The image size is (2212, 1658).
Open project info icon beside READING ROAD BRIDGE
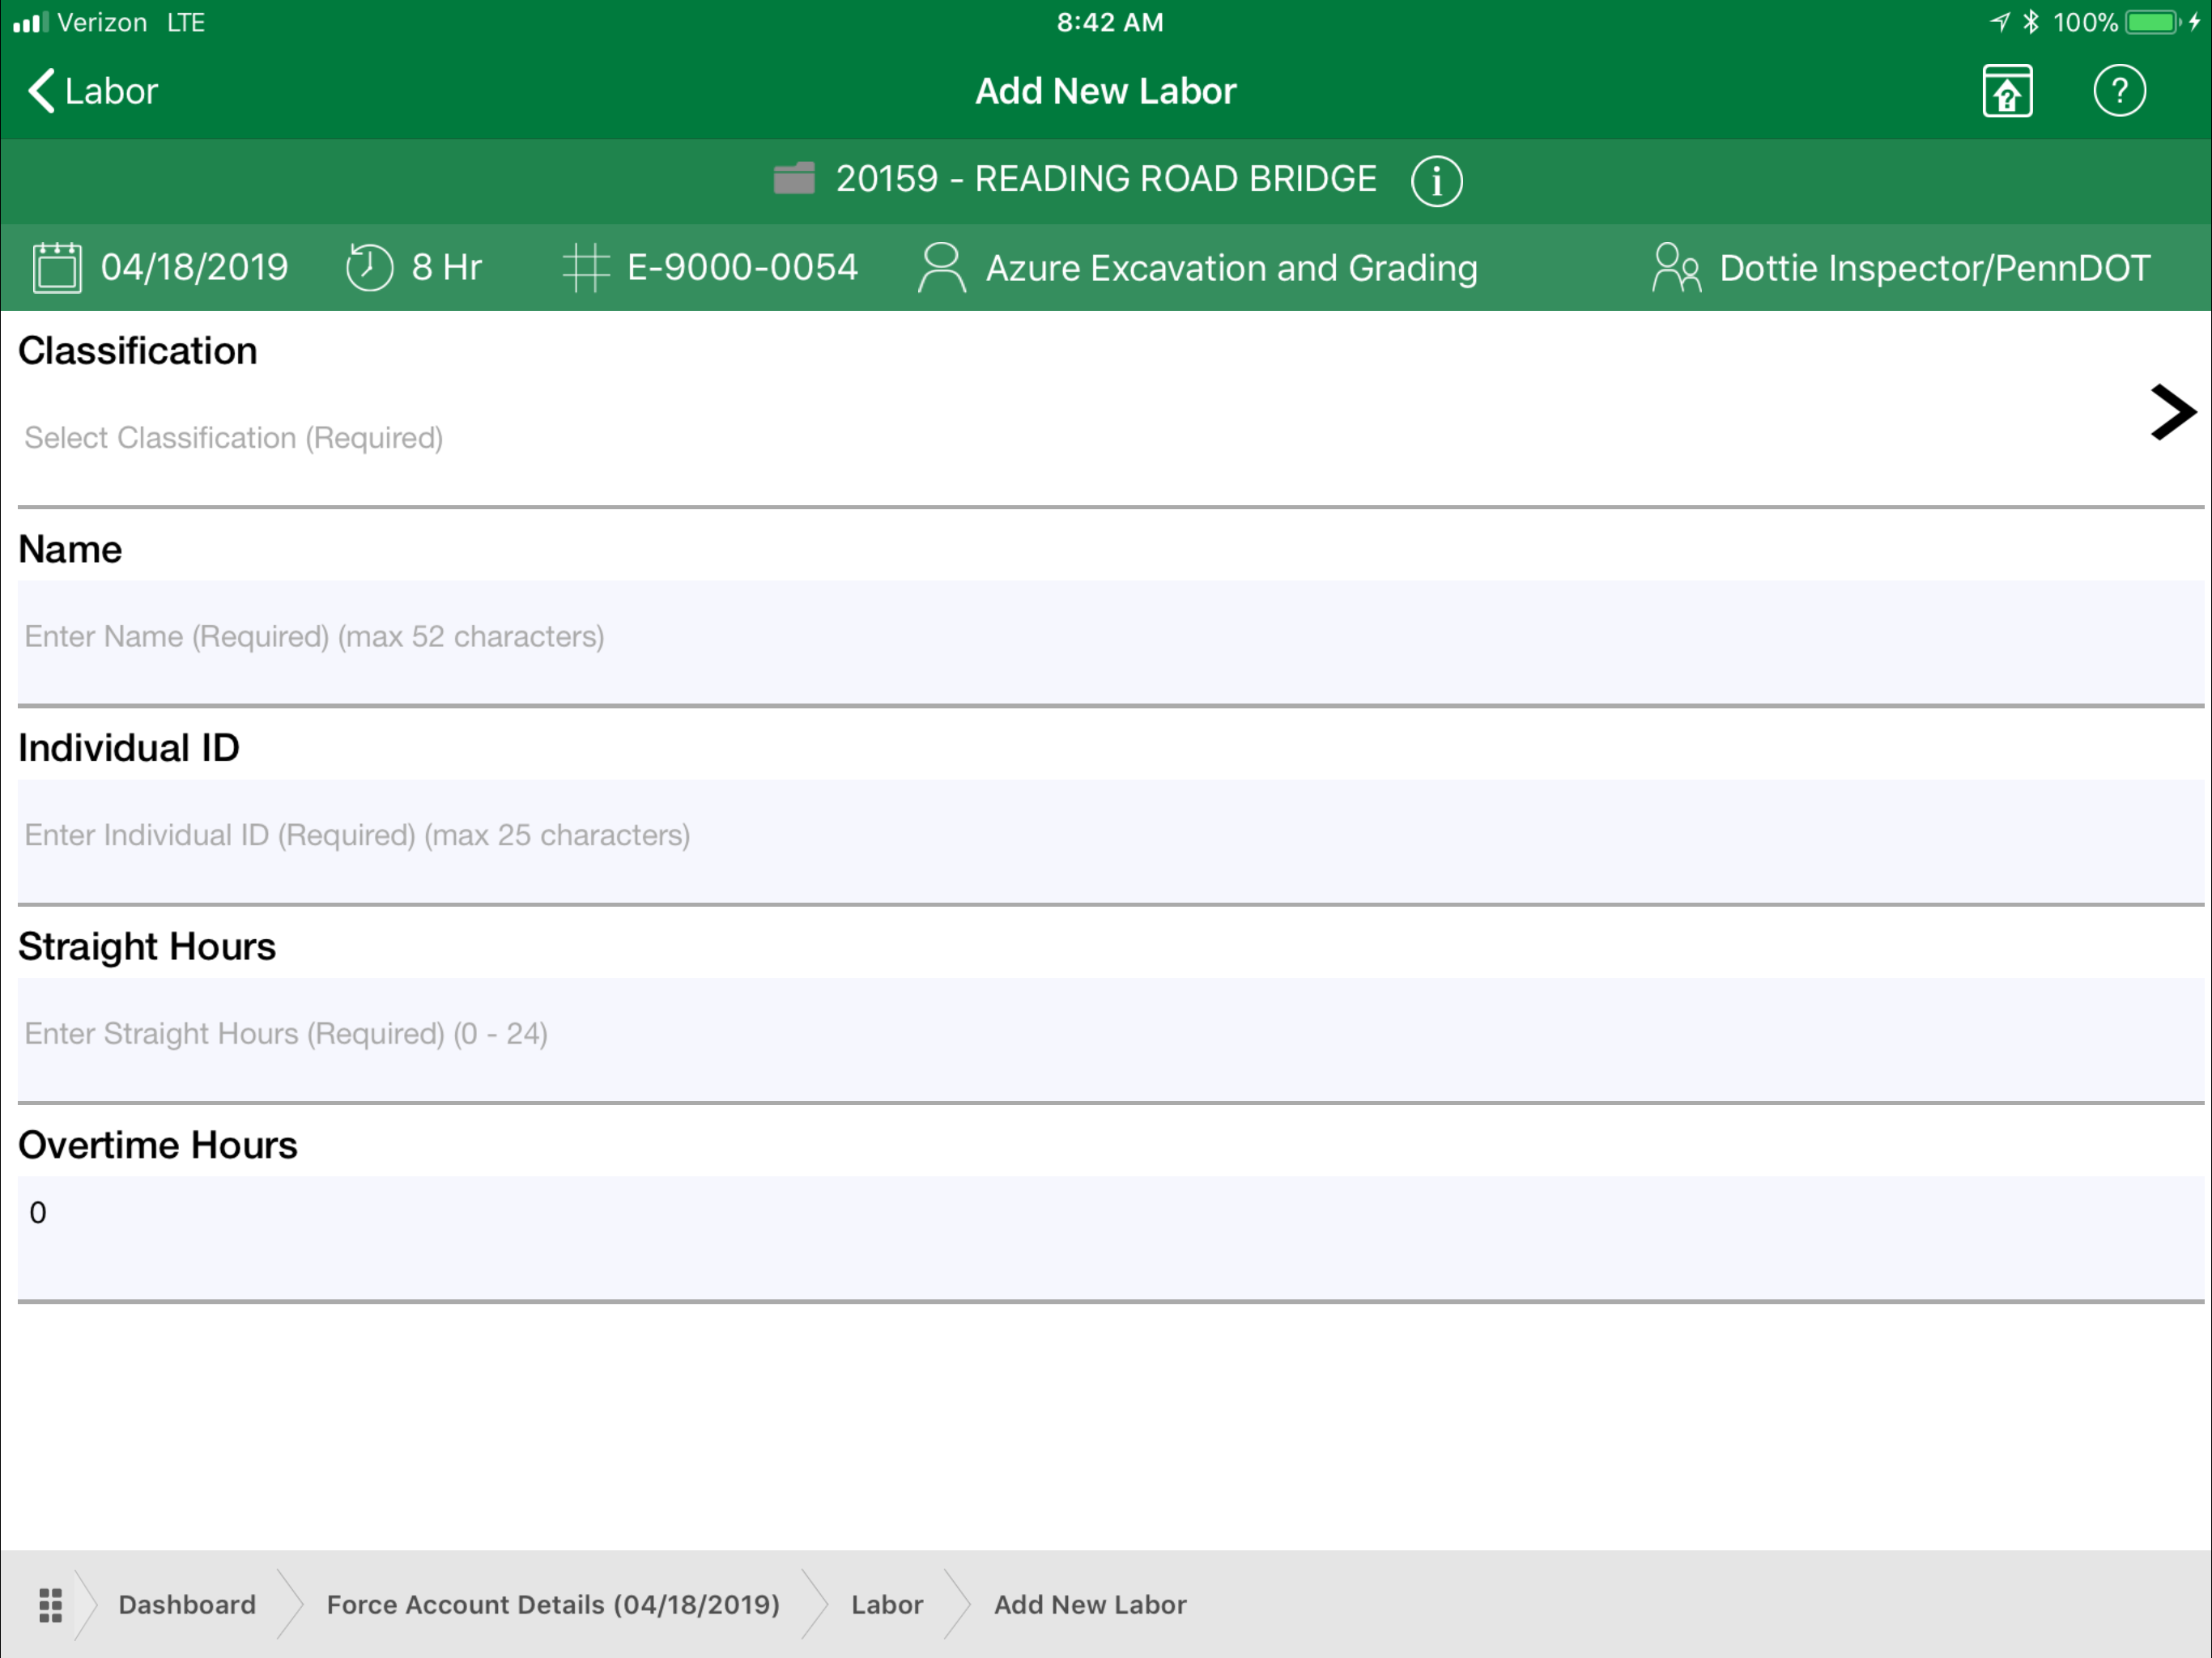(1436, 181)
